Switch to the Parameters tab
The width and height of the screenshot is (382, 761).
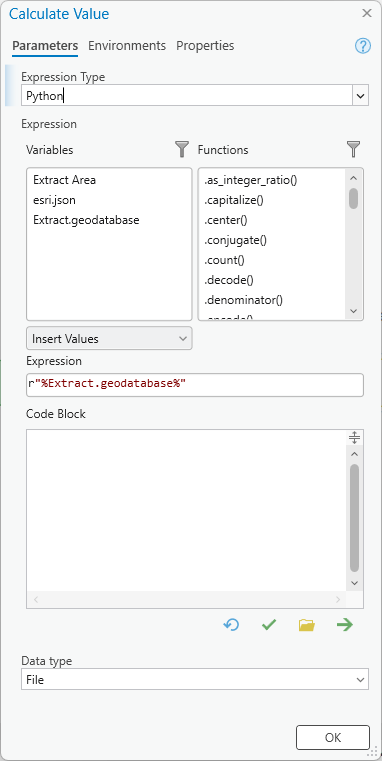(x=45, y=46)
